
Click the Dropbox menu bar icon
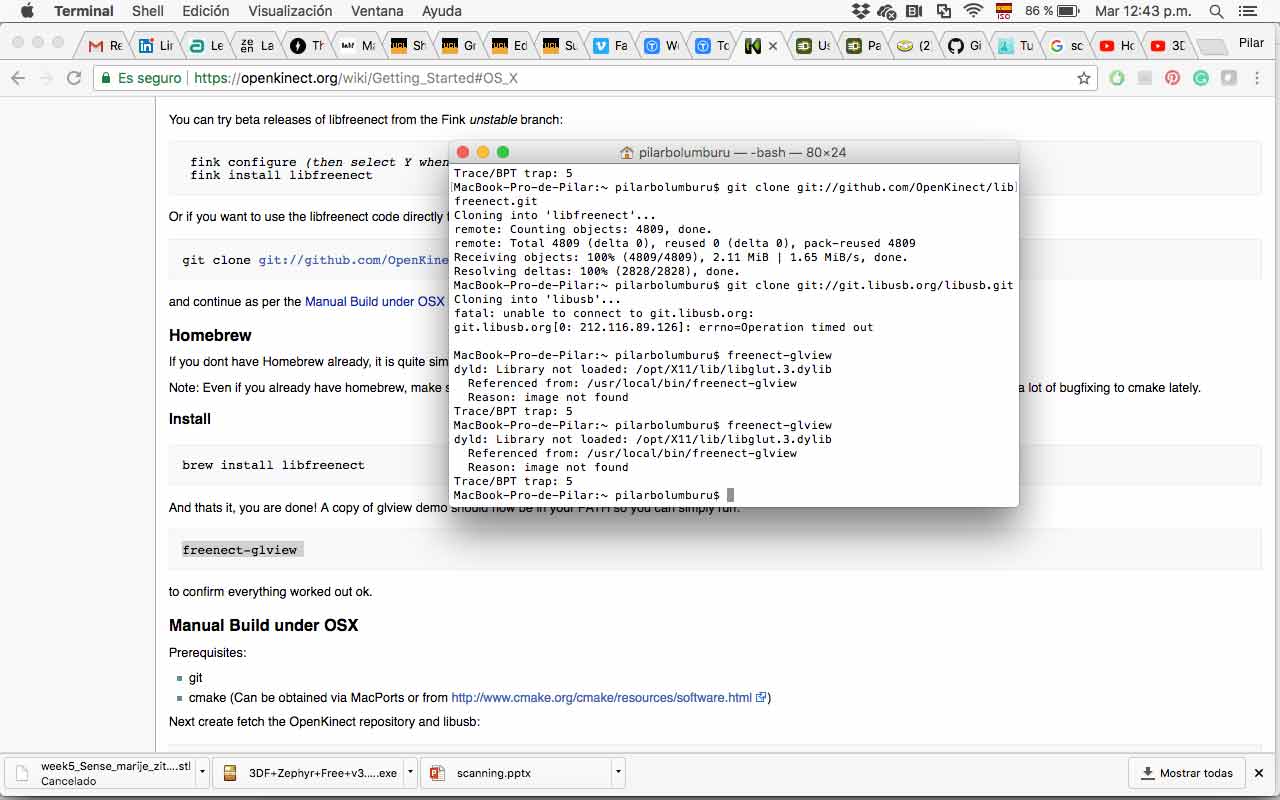click(x=861, y=11)
